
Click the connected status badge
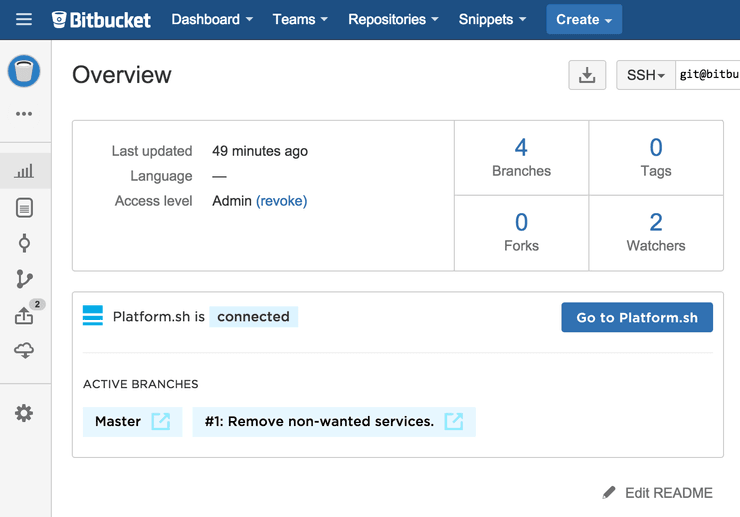[253, 316]
